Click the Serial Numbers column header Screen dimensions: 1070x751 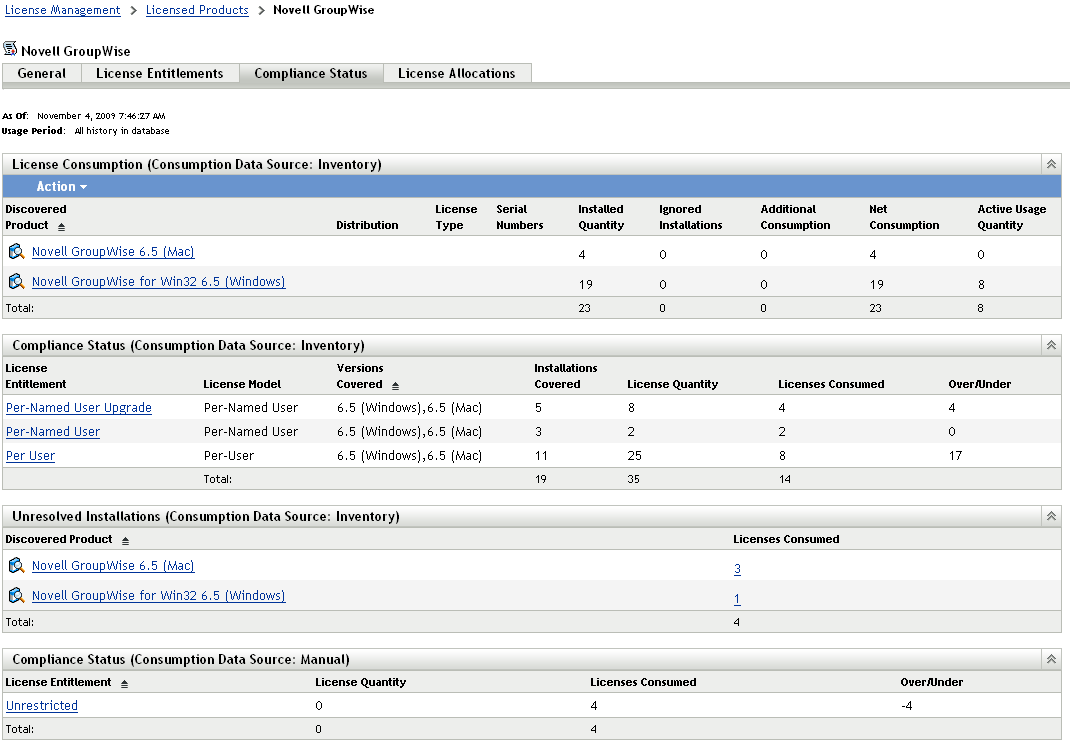[519, 217]
